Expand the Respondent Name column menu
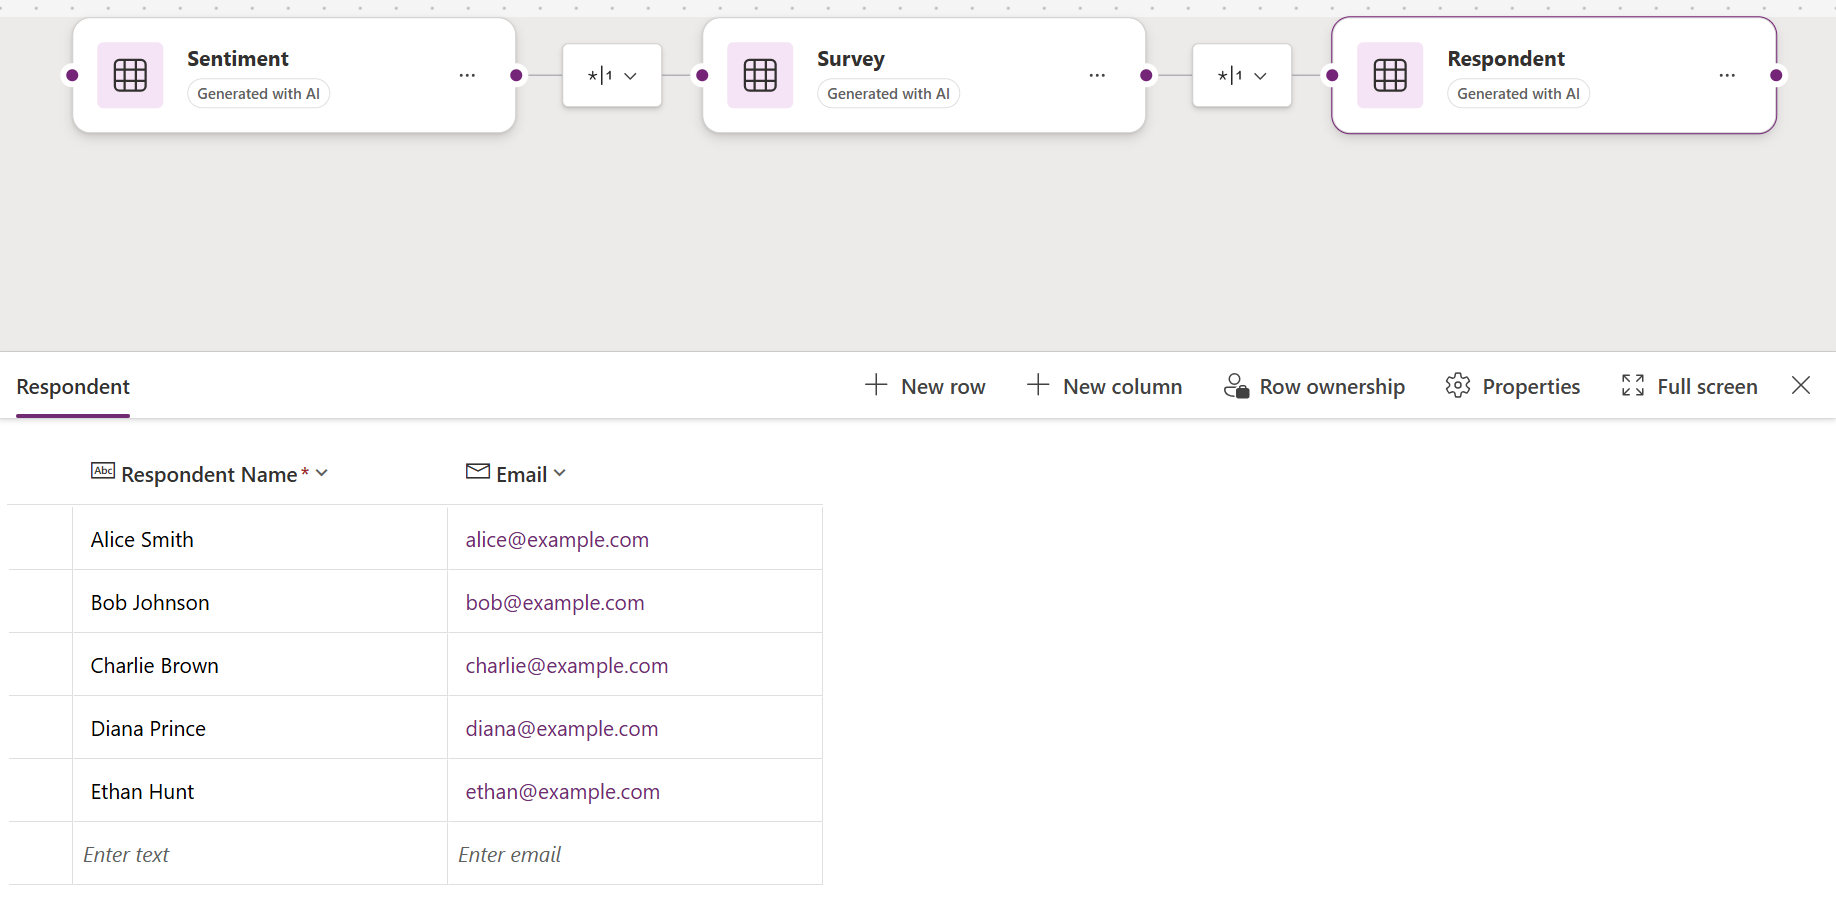 pos(321,473)
